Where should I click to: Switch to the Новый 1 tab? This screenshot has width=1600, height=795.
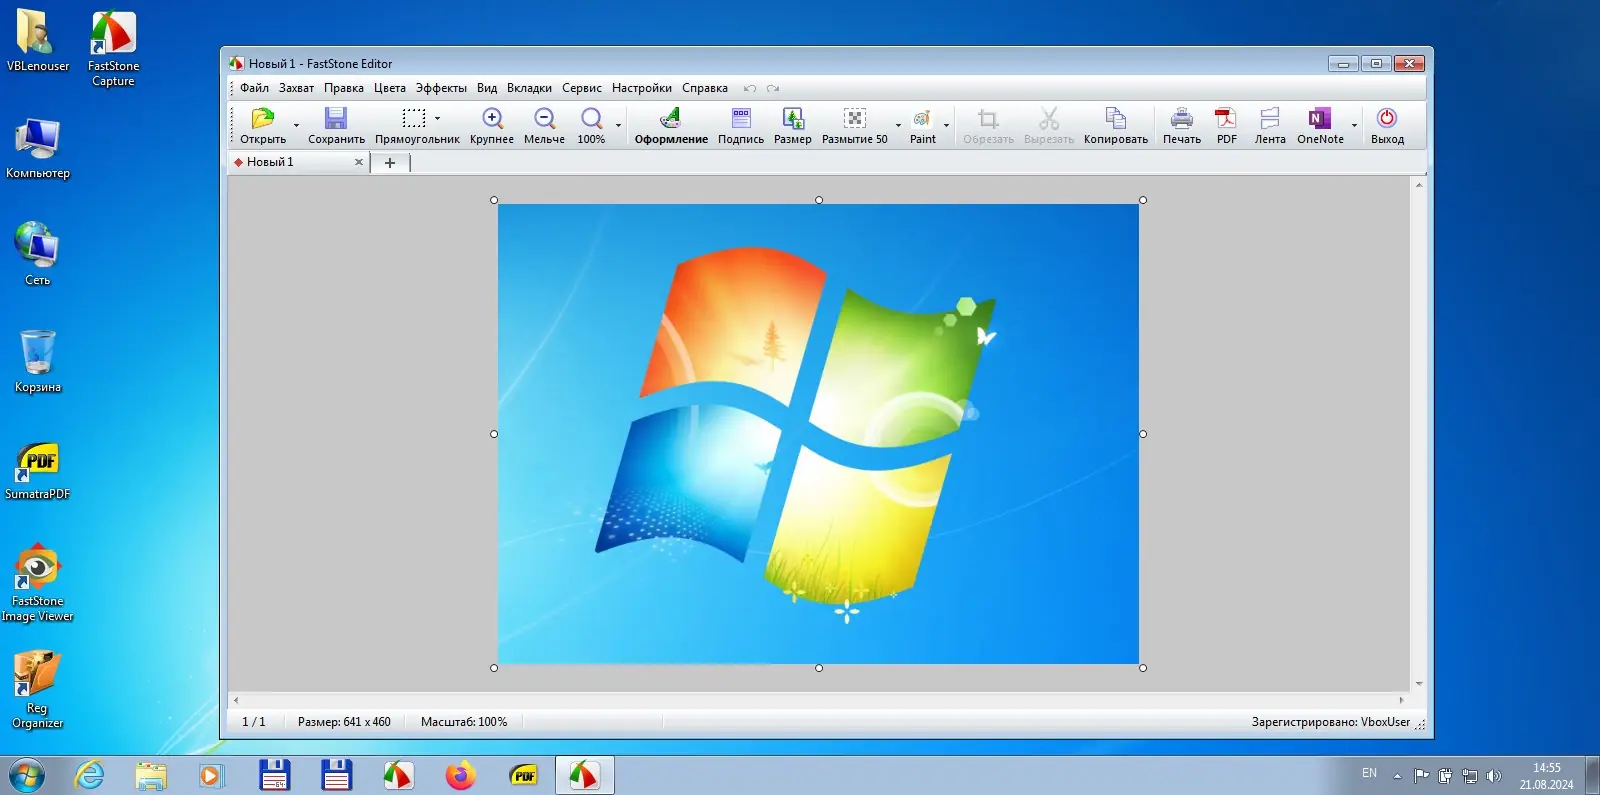point(298,162)
